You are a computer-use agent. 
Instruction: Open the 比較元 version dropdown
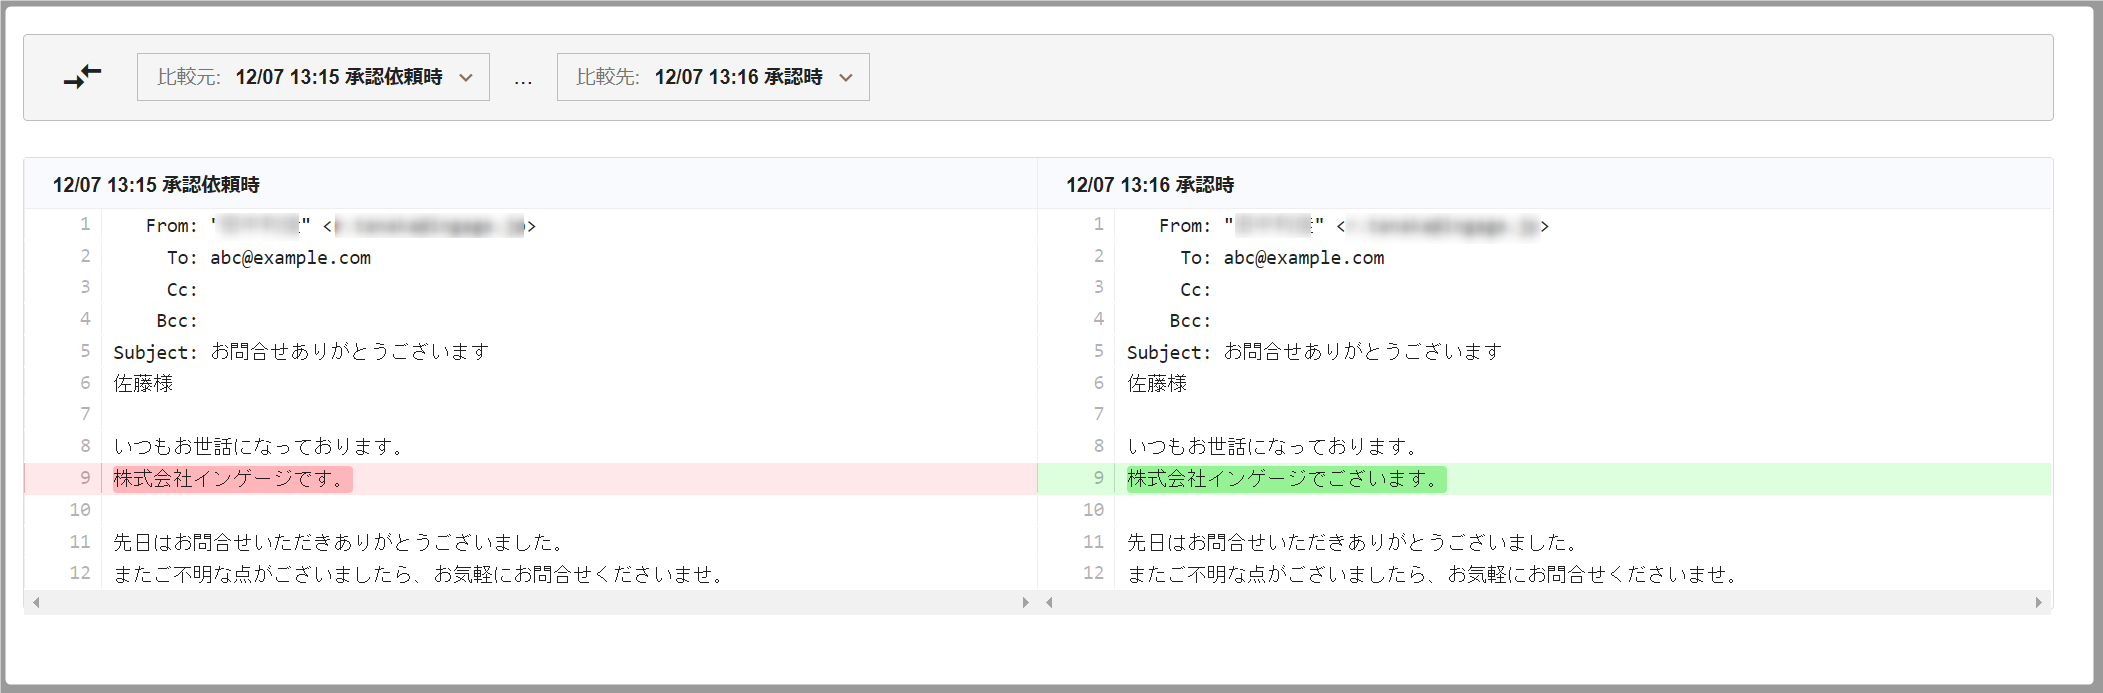pyautogui.click(x=313, y=77)
